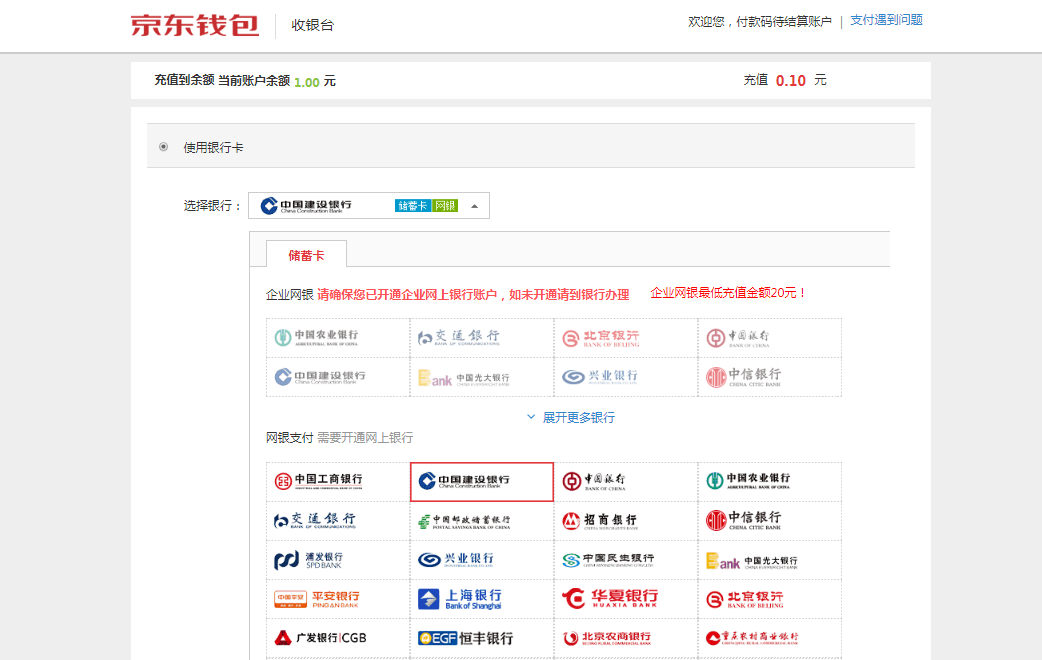Select 上海银行 Bank of Shanghai
The width and height of the screenshot is (1042, 660).
pos(482,599)
